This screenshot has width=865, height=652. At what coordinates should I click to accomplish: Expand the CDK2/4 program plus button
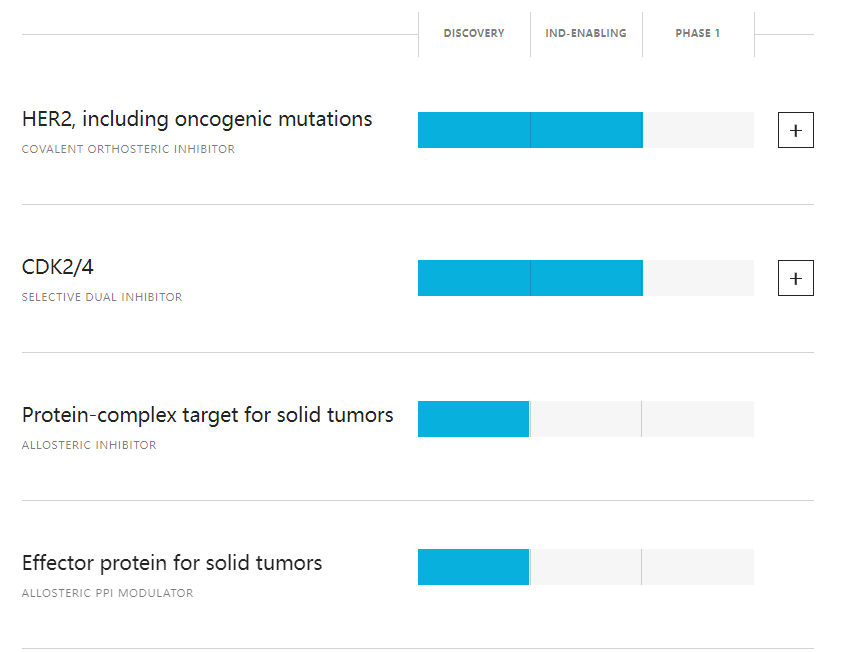pyautogui.click(x=795, y=278)
